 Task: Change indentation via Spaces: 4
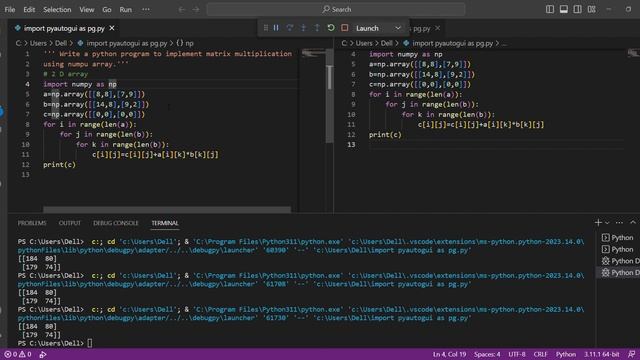click(x=487, y=354)
